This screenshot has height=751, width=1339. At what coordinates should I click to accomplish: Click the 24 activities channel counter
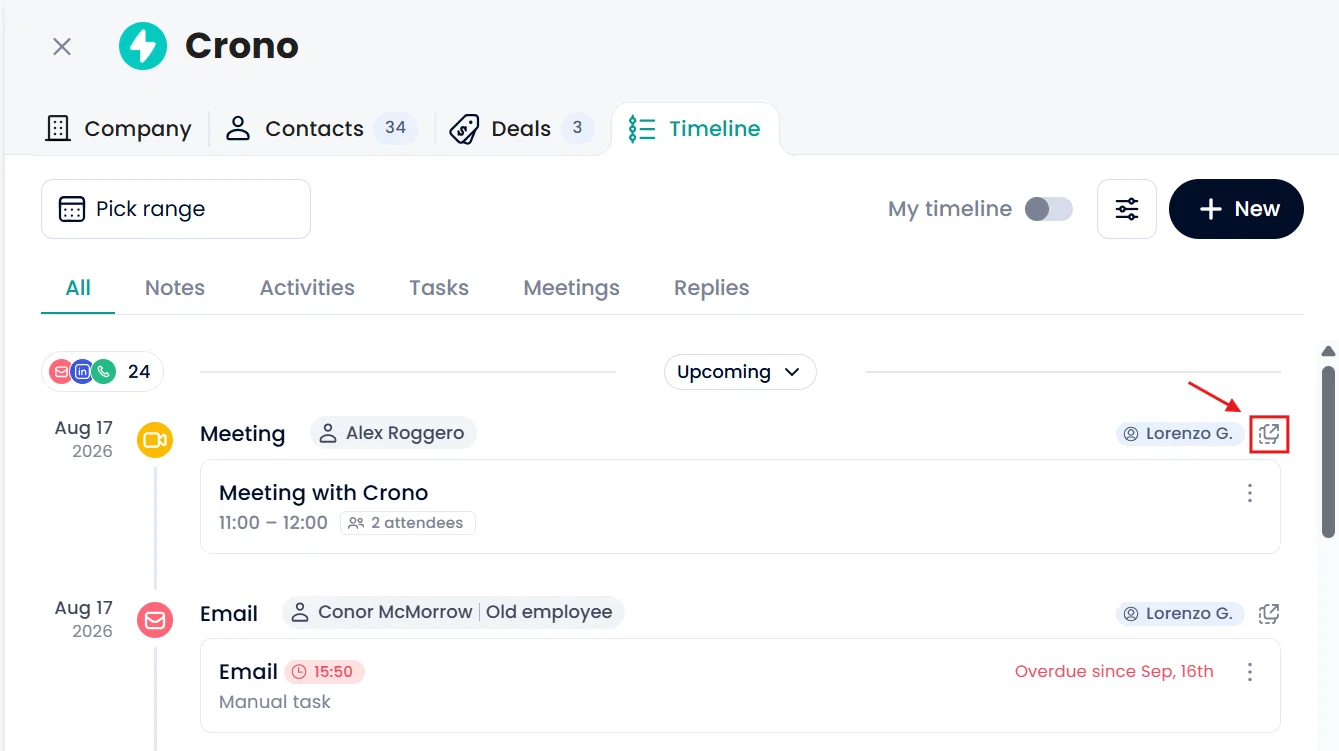(x=102, y=372)
